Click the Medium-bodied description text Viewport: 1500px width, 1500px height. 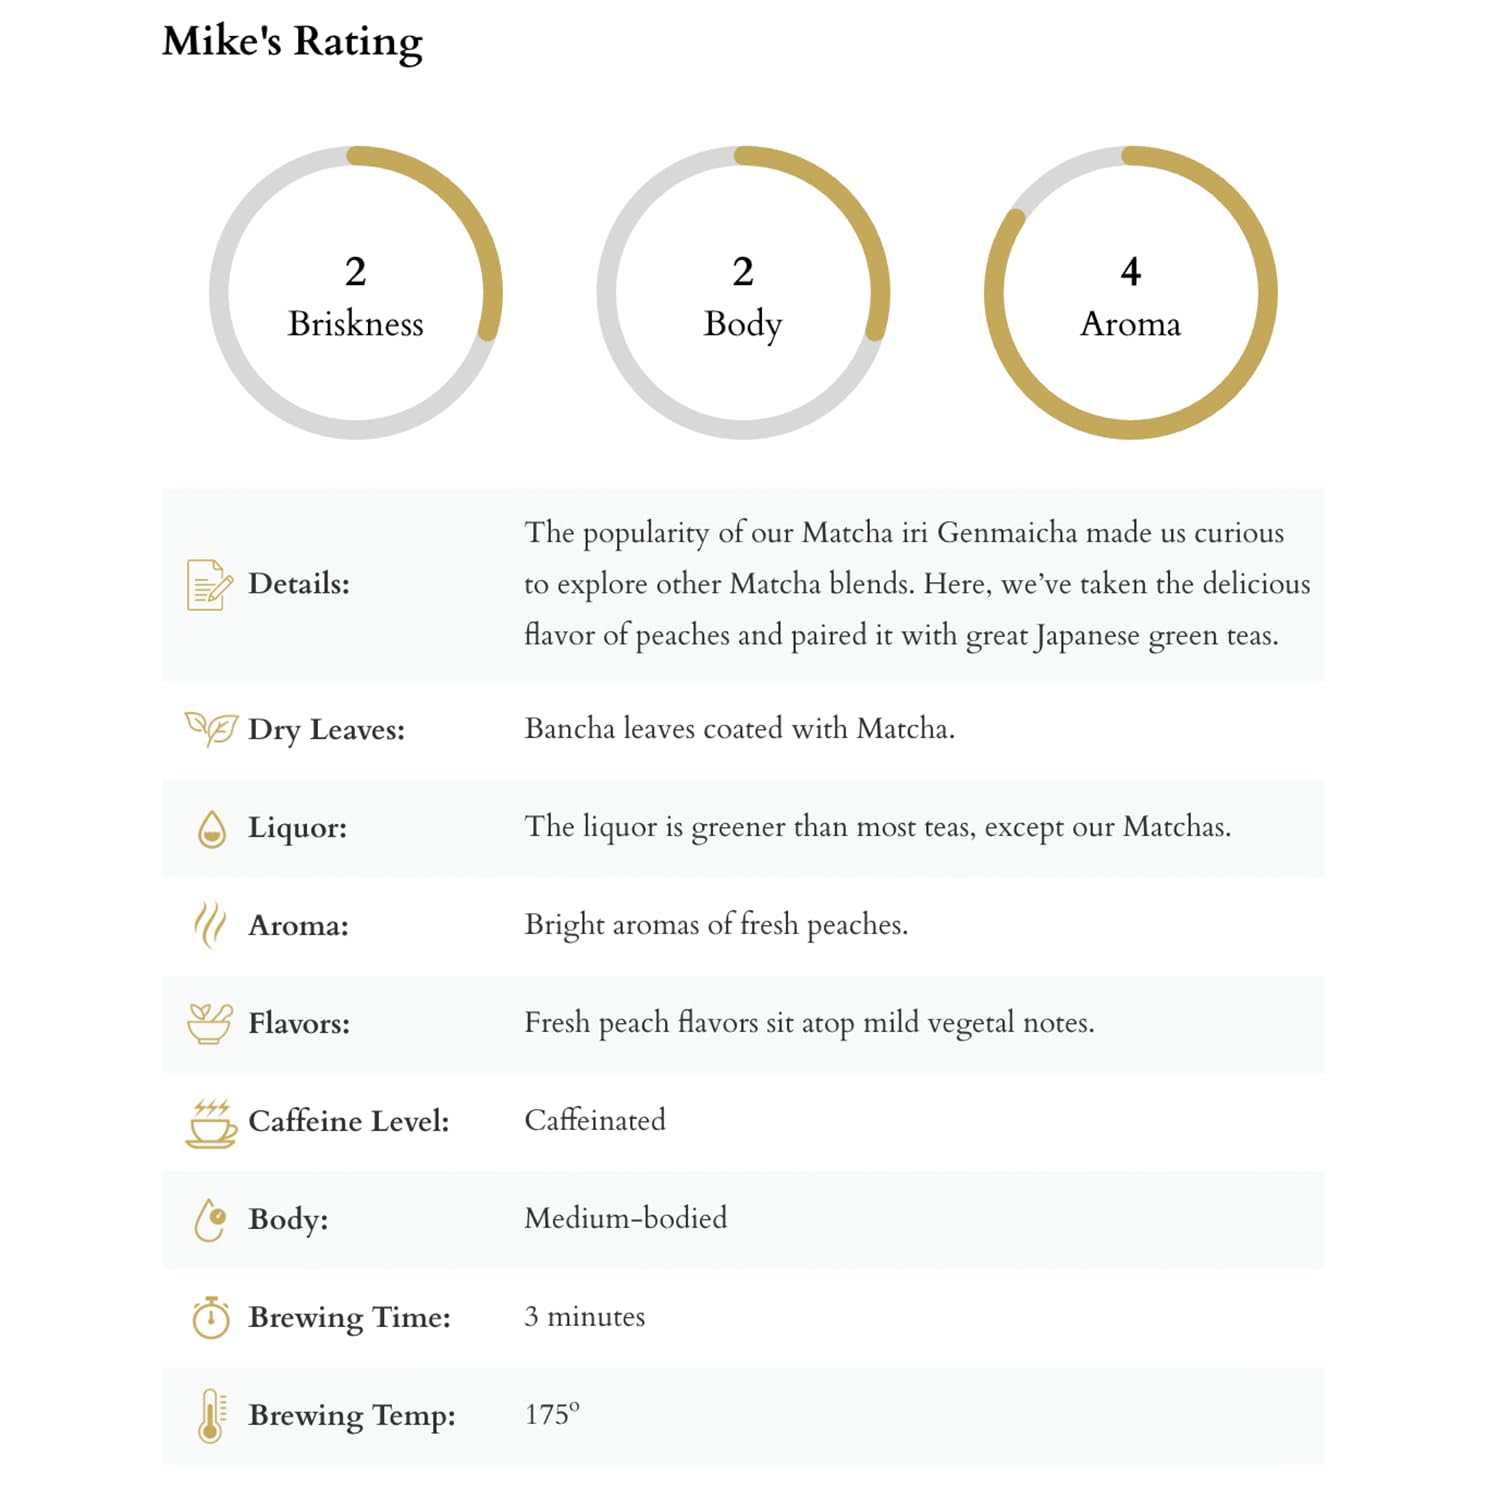(626, 1218)
